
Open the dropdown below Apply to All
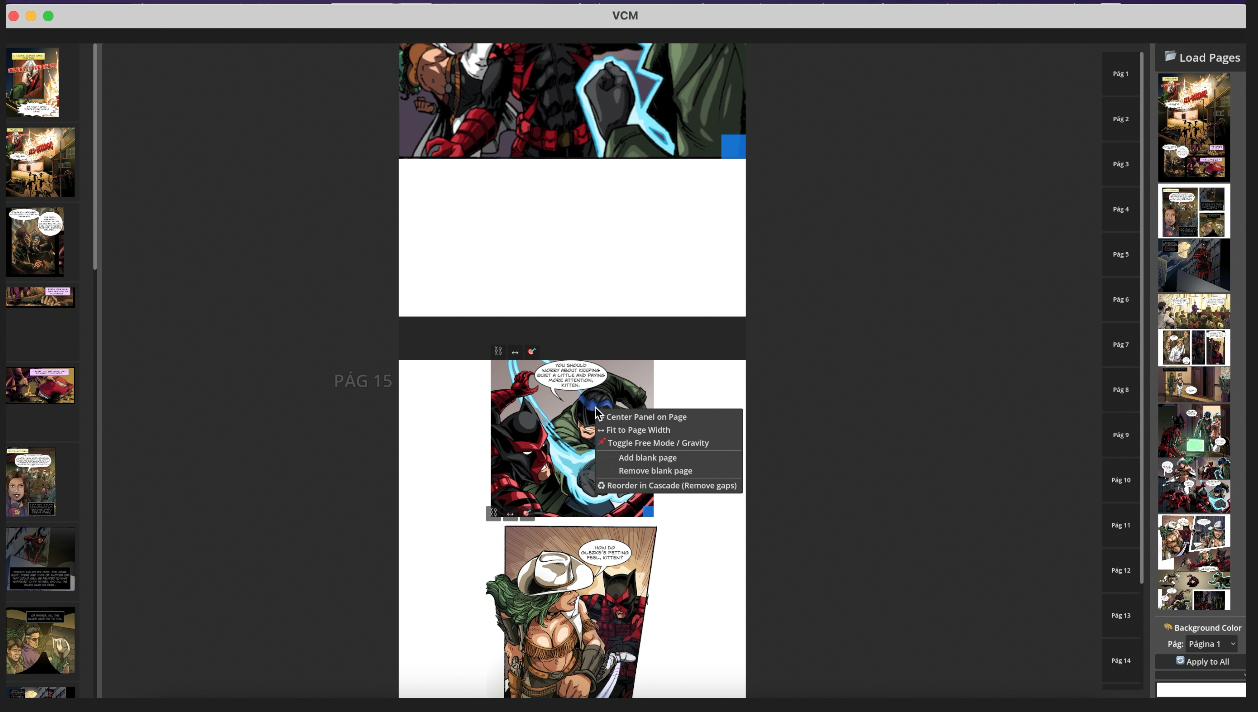pos(1201,675)
